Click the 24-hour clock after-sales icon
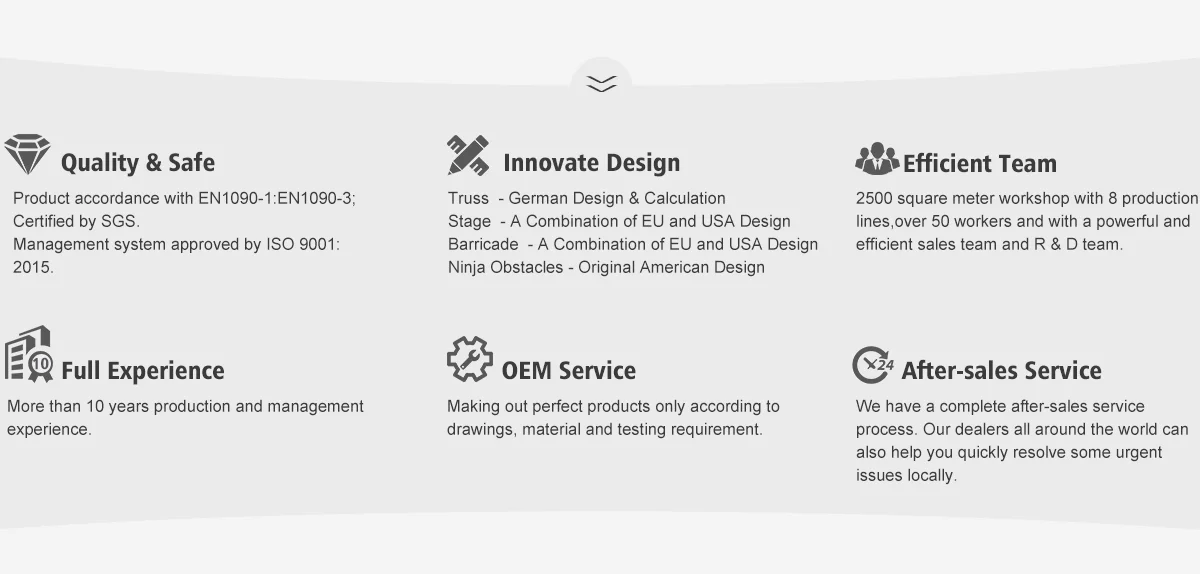 873,365
